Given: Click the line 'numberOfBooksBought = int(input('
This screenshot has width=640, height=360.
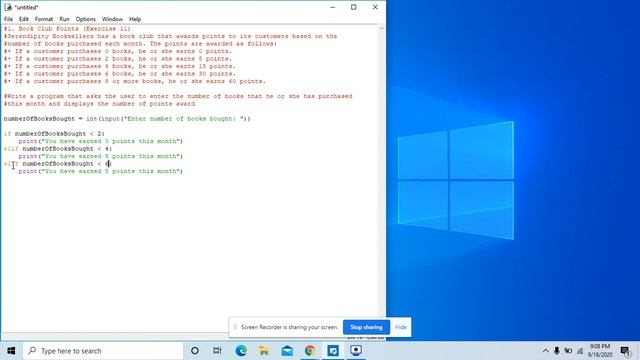Looking at the screenshot, I should pyautogui.click(x=127, y=119).
